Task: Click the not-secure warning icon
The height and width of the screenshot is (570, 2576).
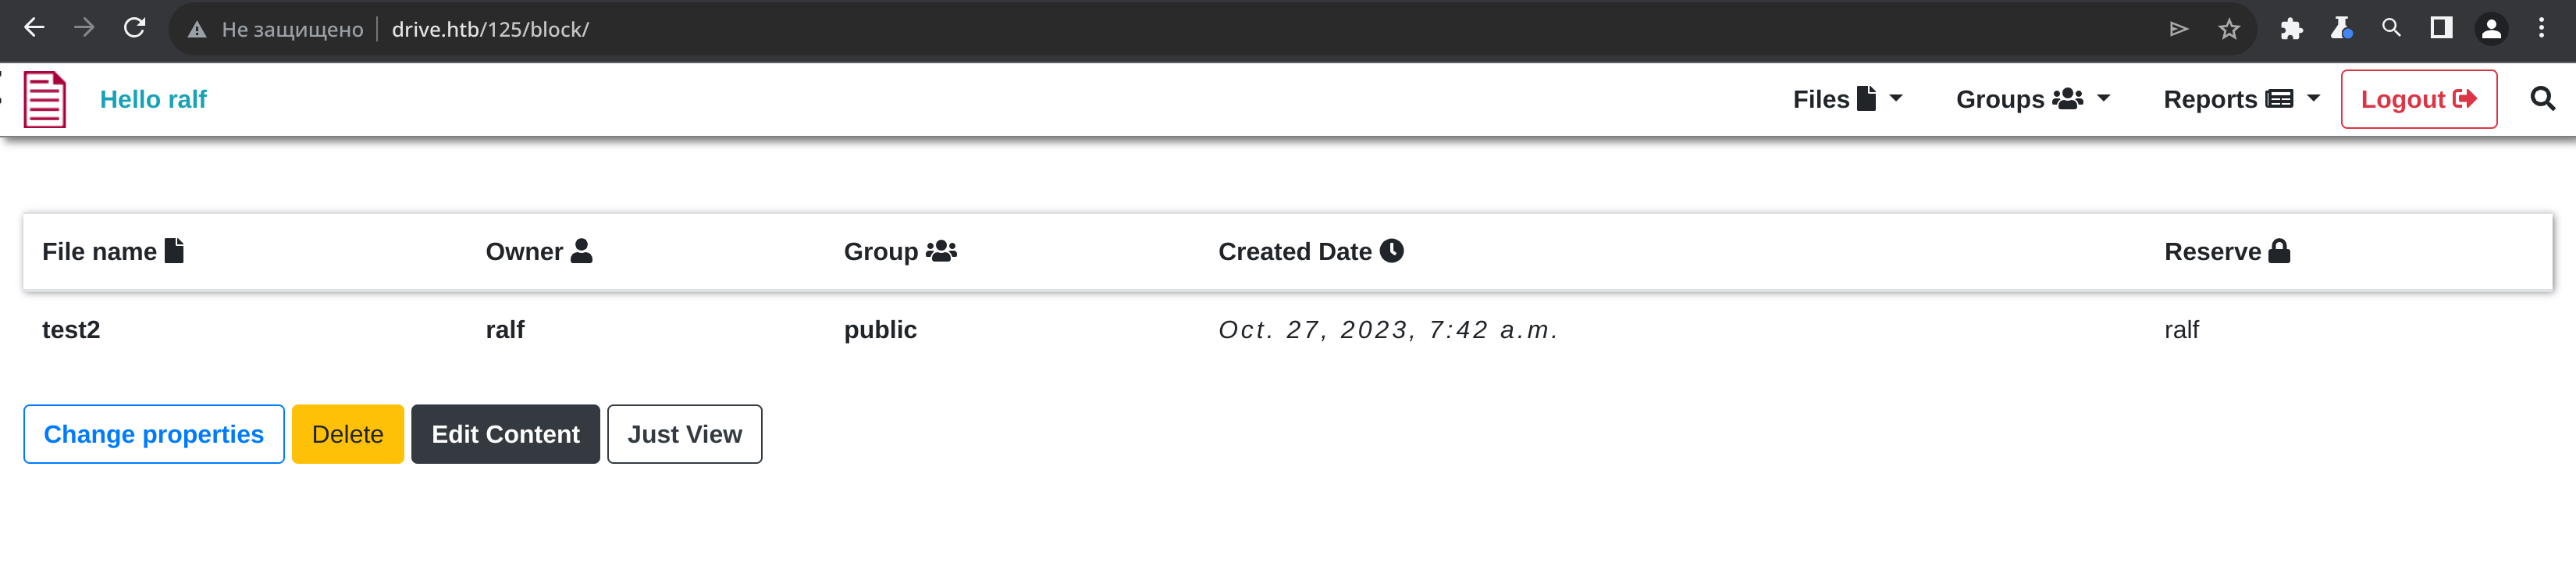Action: pyautogui.click(x=197, y=30)
